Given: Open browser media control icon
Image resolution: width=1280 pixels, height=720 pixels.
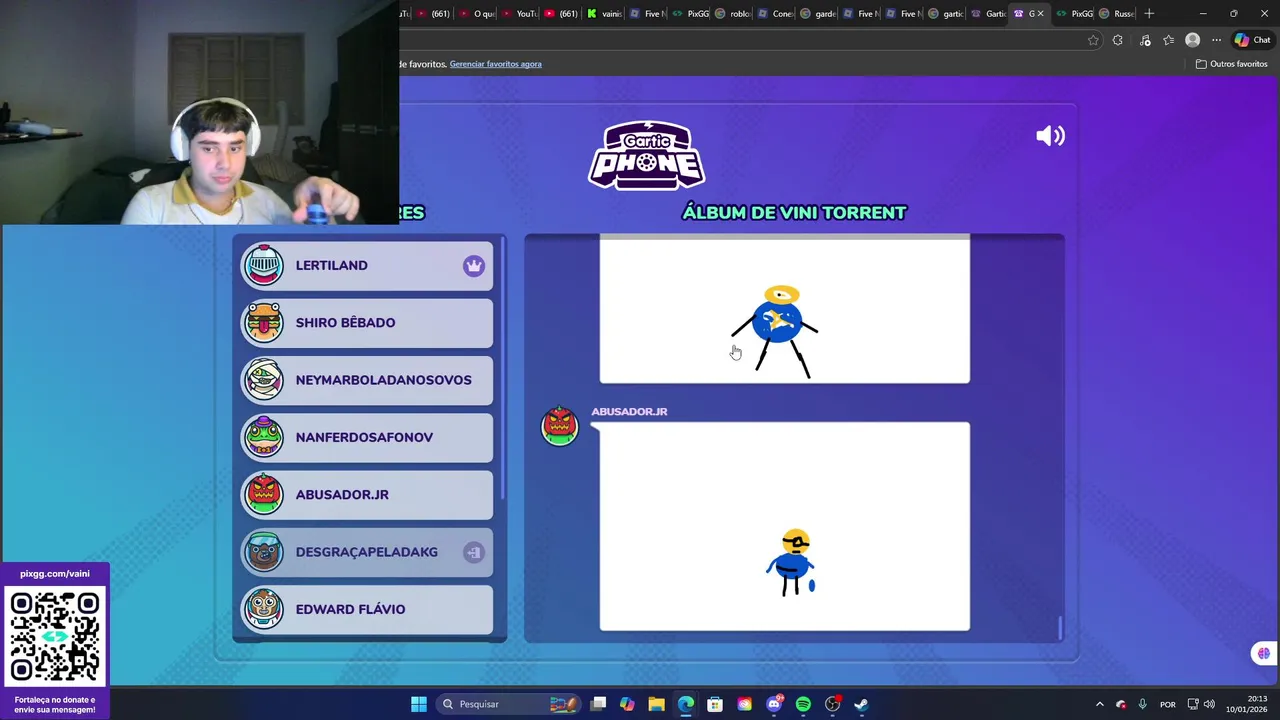Looking at the screenshot, I should pyautogui.click(x=1145, y=40).
